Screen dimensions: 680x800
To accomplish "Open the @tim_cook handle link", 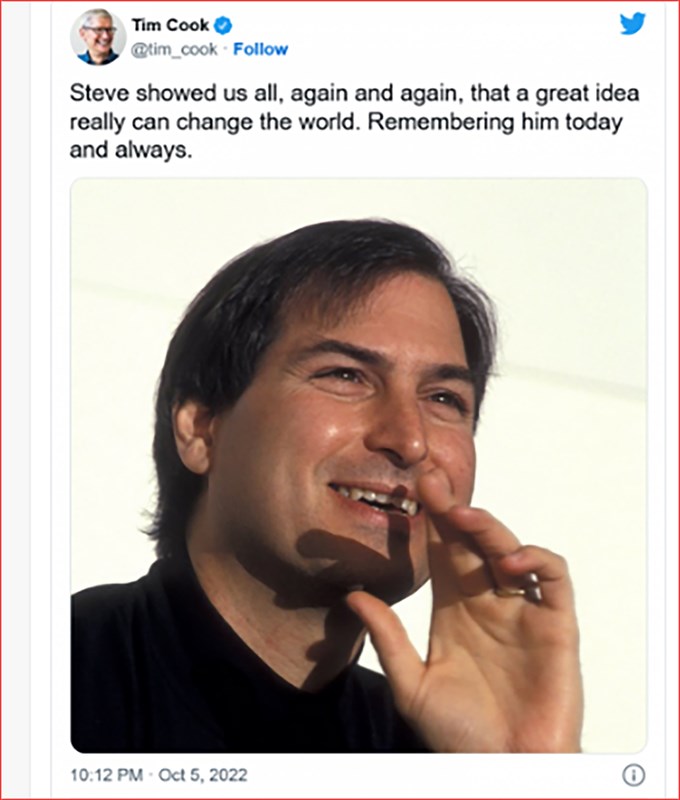I will 175,49.
